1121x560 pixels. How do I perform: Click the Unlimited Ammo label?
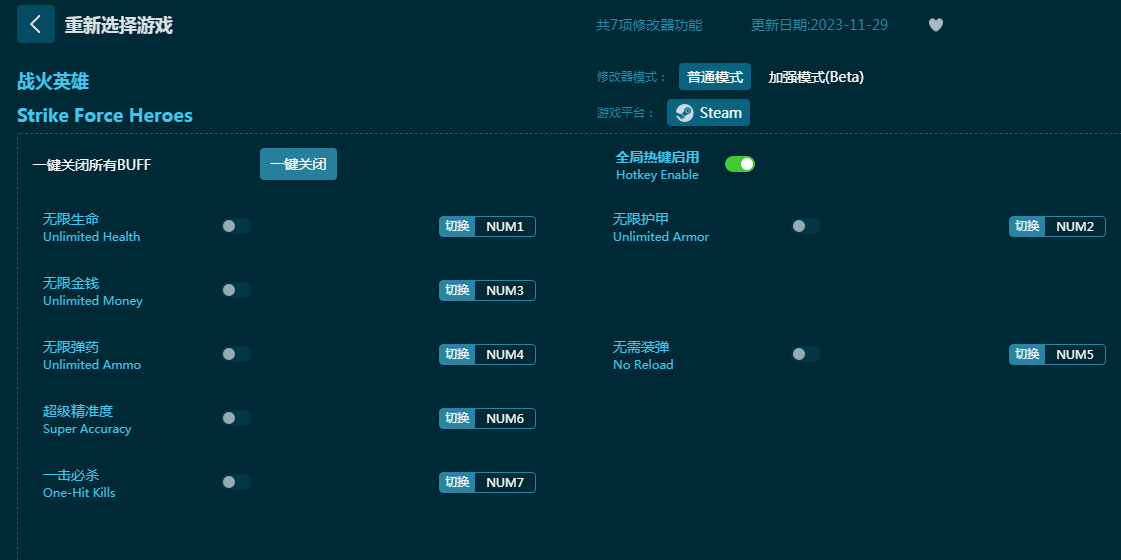click(92, 365)
